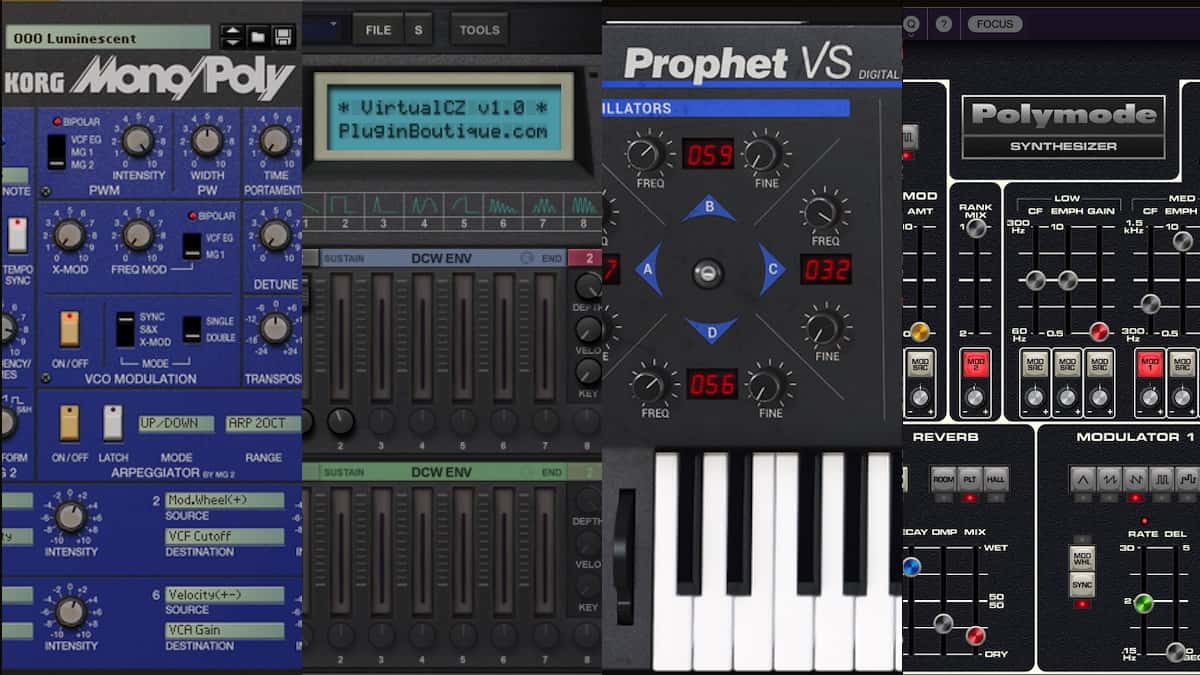Click the S button in VirtualCZ toolbar

(x=418, y=30)
